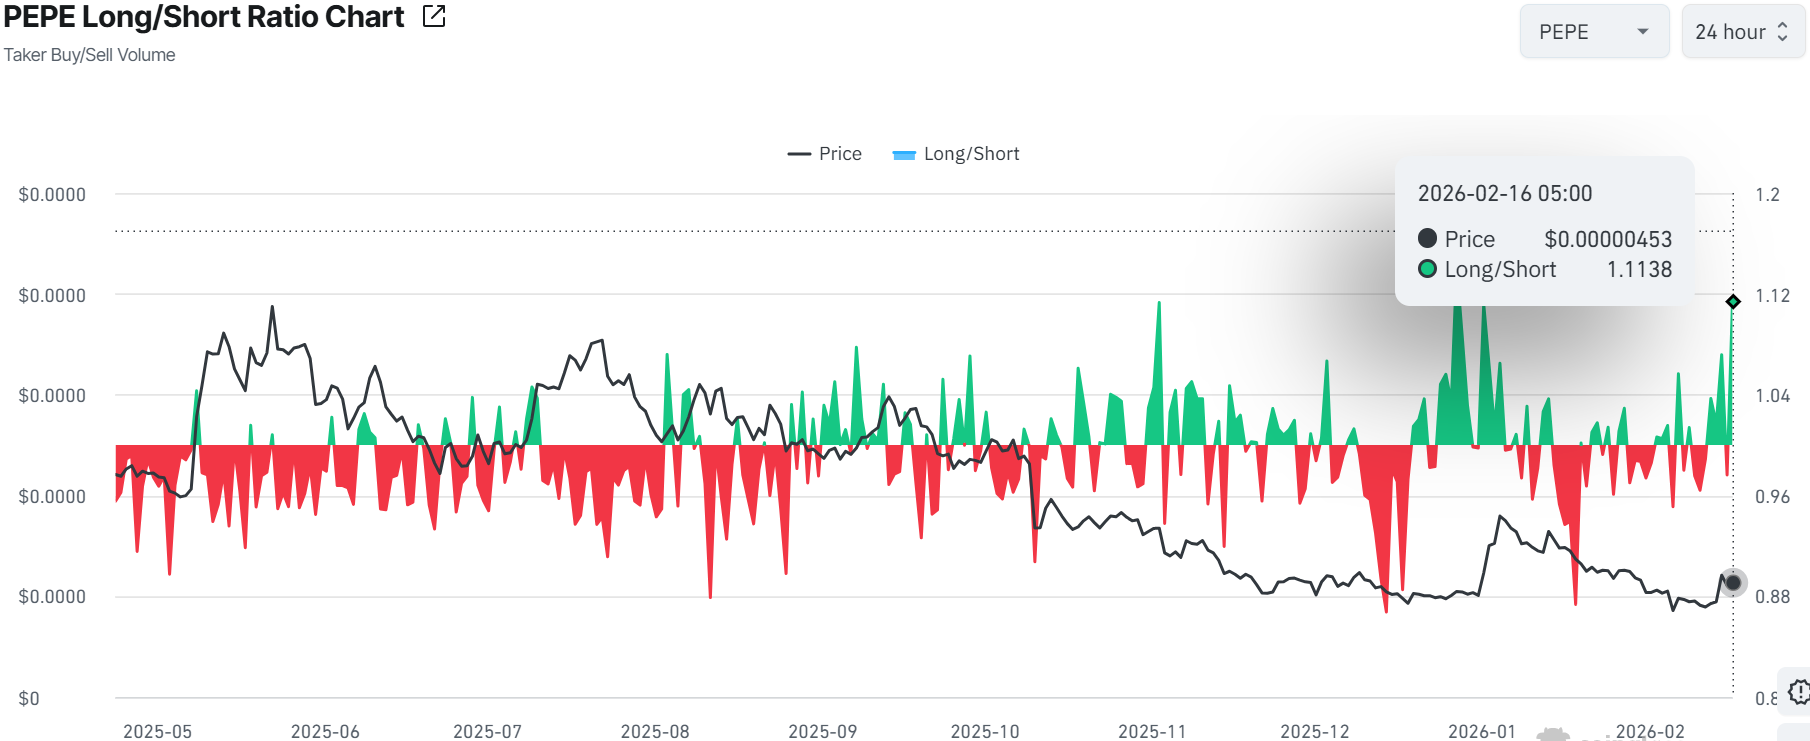
Task: Open the PEPE coin dropdown
Action: pos(1593,32)
